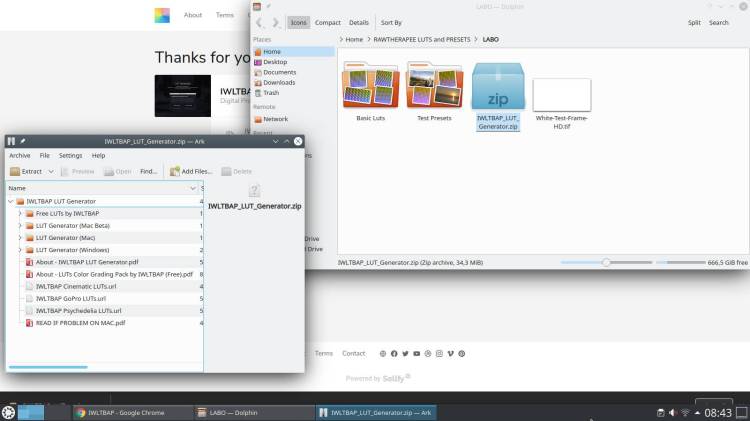The height and width of the screenshot is (421, 750).
Task: Select IWLTBAP_LUT_Generator.zip file icon
Action: pyautogui.click(x=498, y=86)
